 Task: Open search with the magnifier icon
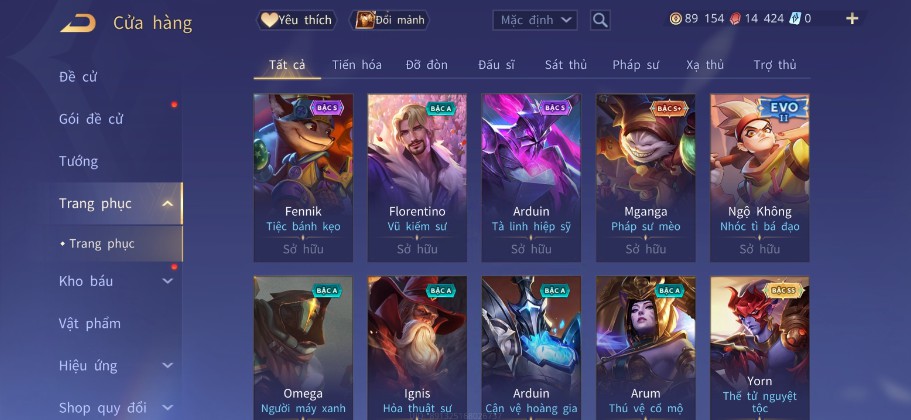[600, 20]
